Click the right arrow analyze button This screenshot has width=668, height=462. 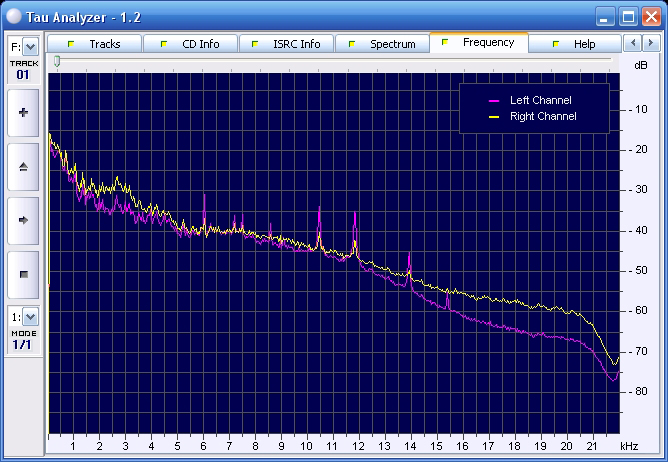[23, 219]
